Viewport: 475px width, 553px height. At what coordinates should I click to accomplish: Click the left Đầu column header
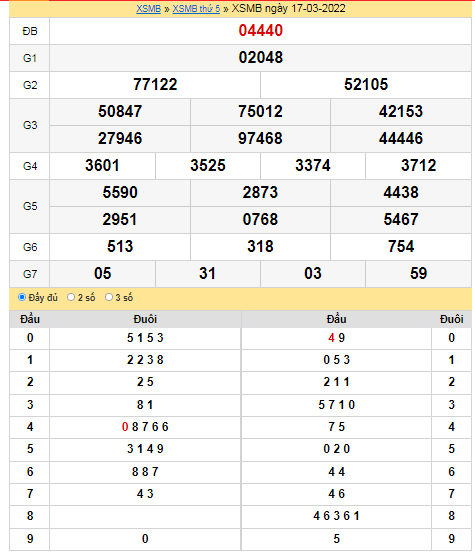pyautogui.click(x=30, y=319)
